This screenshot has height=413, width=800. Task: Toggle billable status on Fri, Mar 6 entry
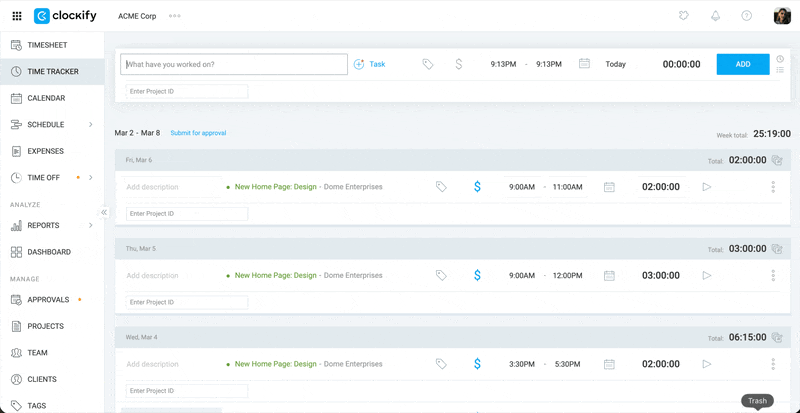click(x=477, y=187)
